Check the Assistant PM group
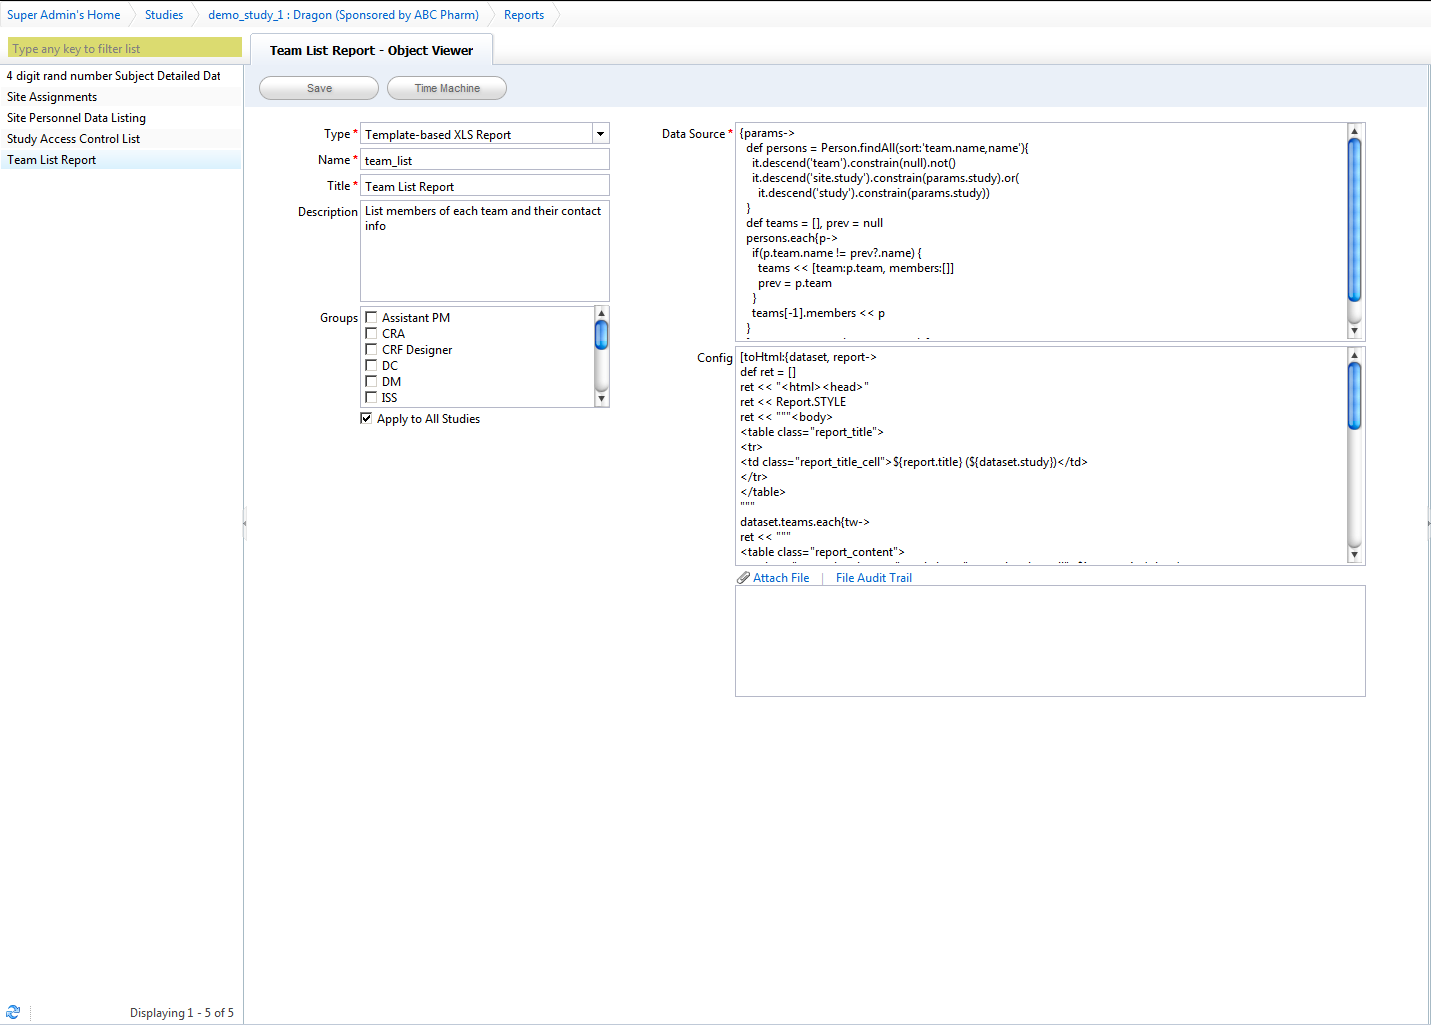The height and width of the screenshot is (1026, 1431). (x=371, y=318)
